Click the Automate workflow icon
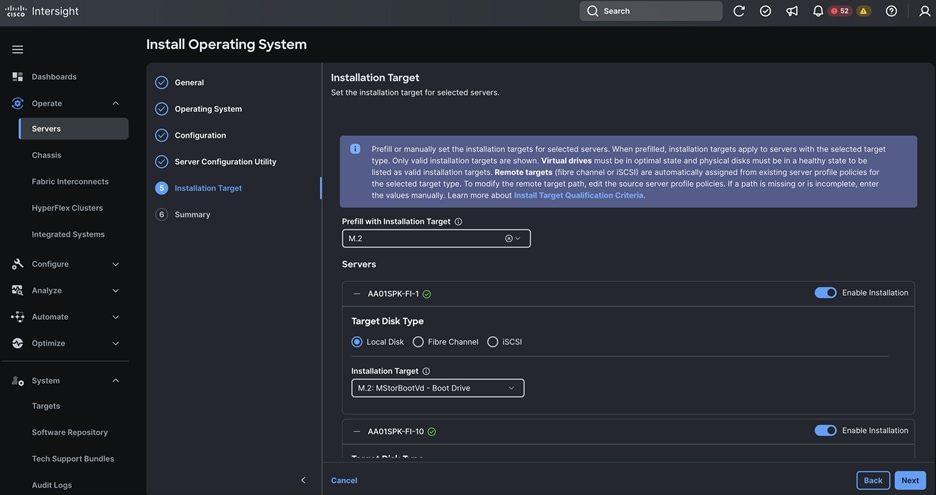 click(17, 316)
